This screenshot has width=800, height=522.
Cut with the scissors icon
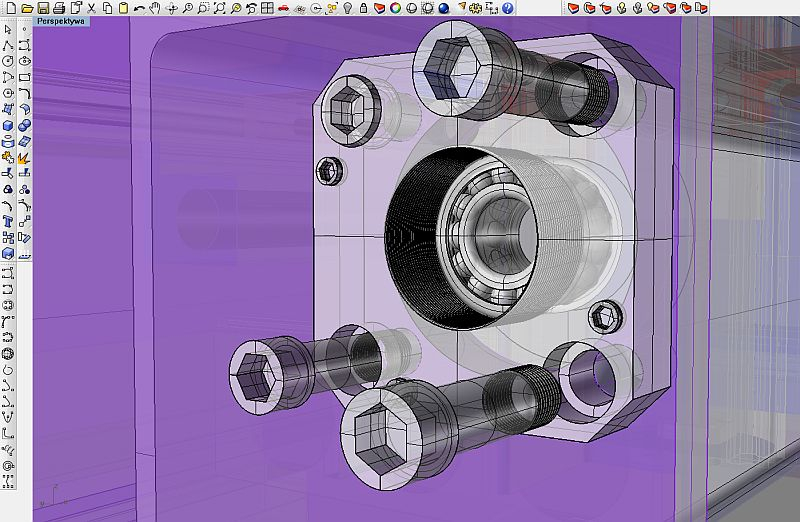pyautogui.click(x=91, y=8)
